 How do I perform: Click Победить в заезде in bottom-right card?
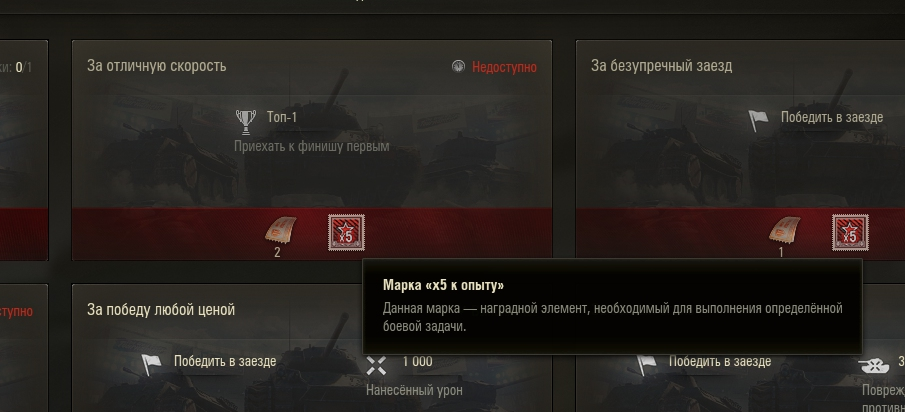pos(720,362)
